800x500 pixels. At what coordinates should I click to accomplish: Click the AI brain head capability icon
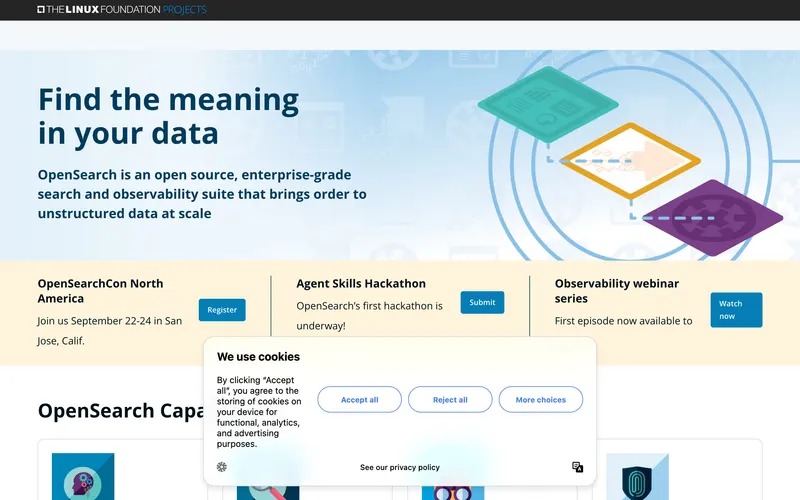point(83,477)
